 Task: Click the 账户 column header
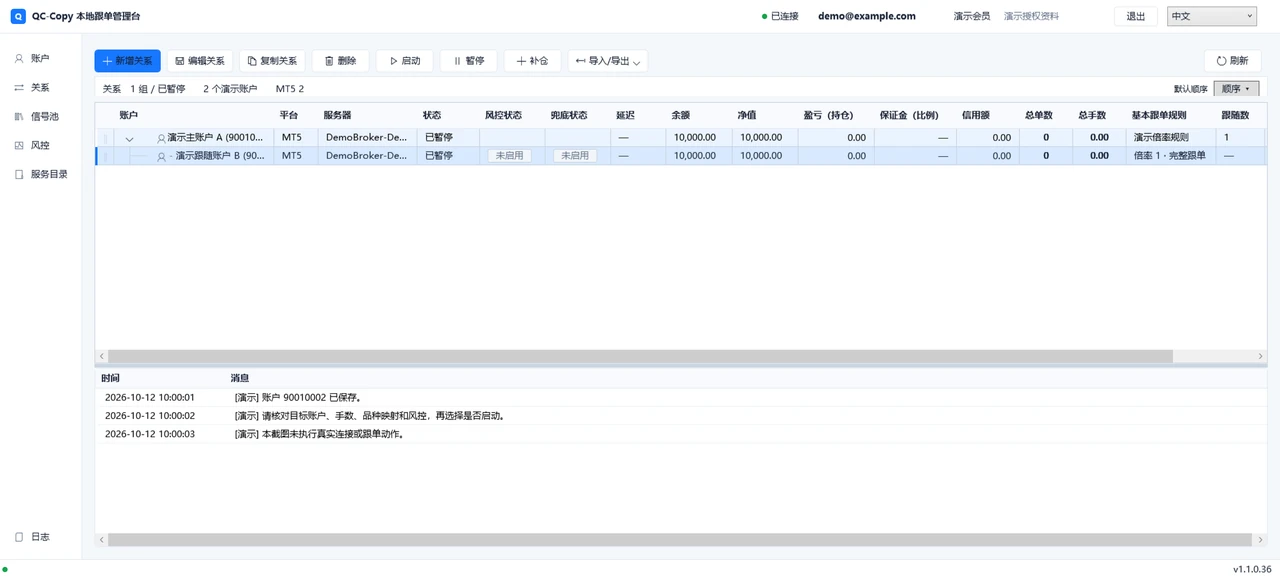(129, 115)
